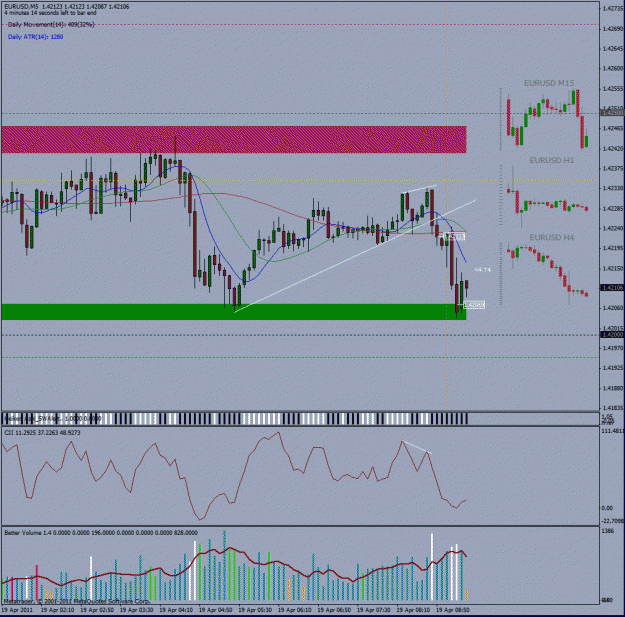This screenshot has width=625, height=617.
Task: Click the Daily Movement(14) label
Action: click(51, 25)
